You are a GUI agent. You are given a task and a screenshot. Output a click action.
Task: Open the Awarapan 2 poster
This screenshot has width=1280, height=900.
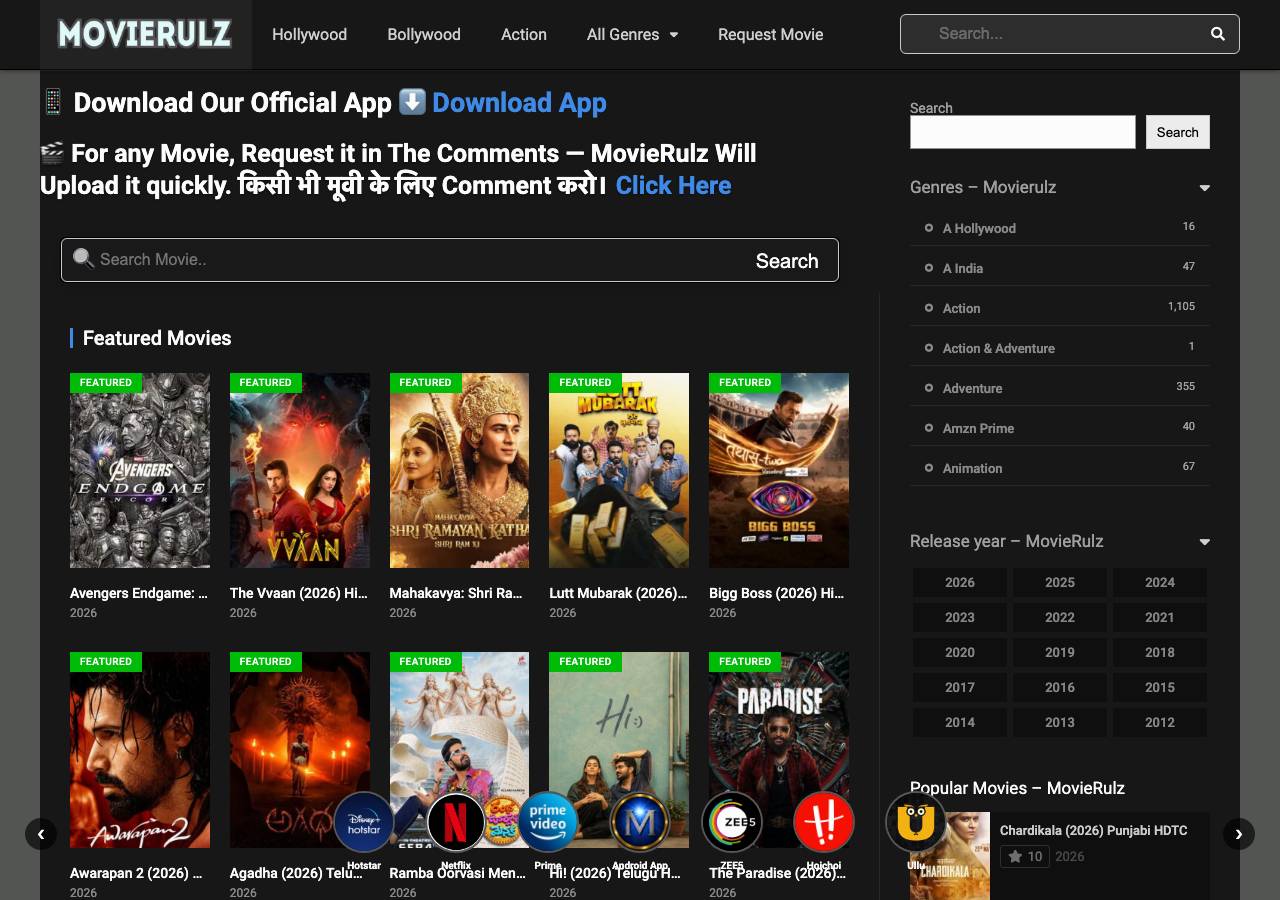coord(140,750)
